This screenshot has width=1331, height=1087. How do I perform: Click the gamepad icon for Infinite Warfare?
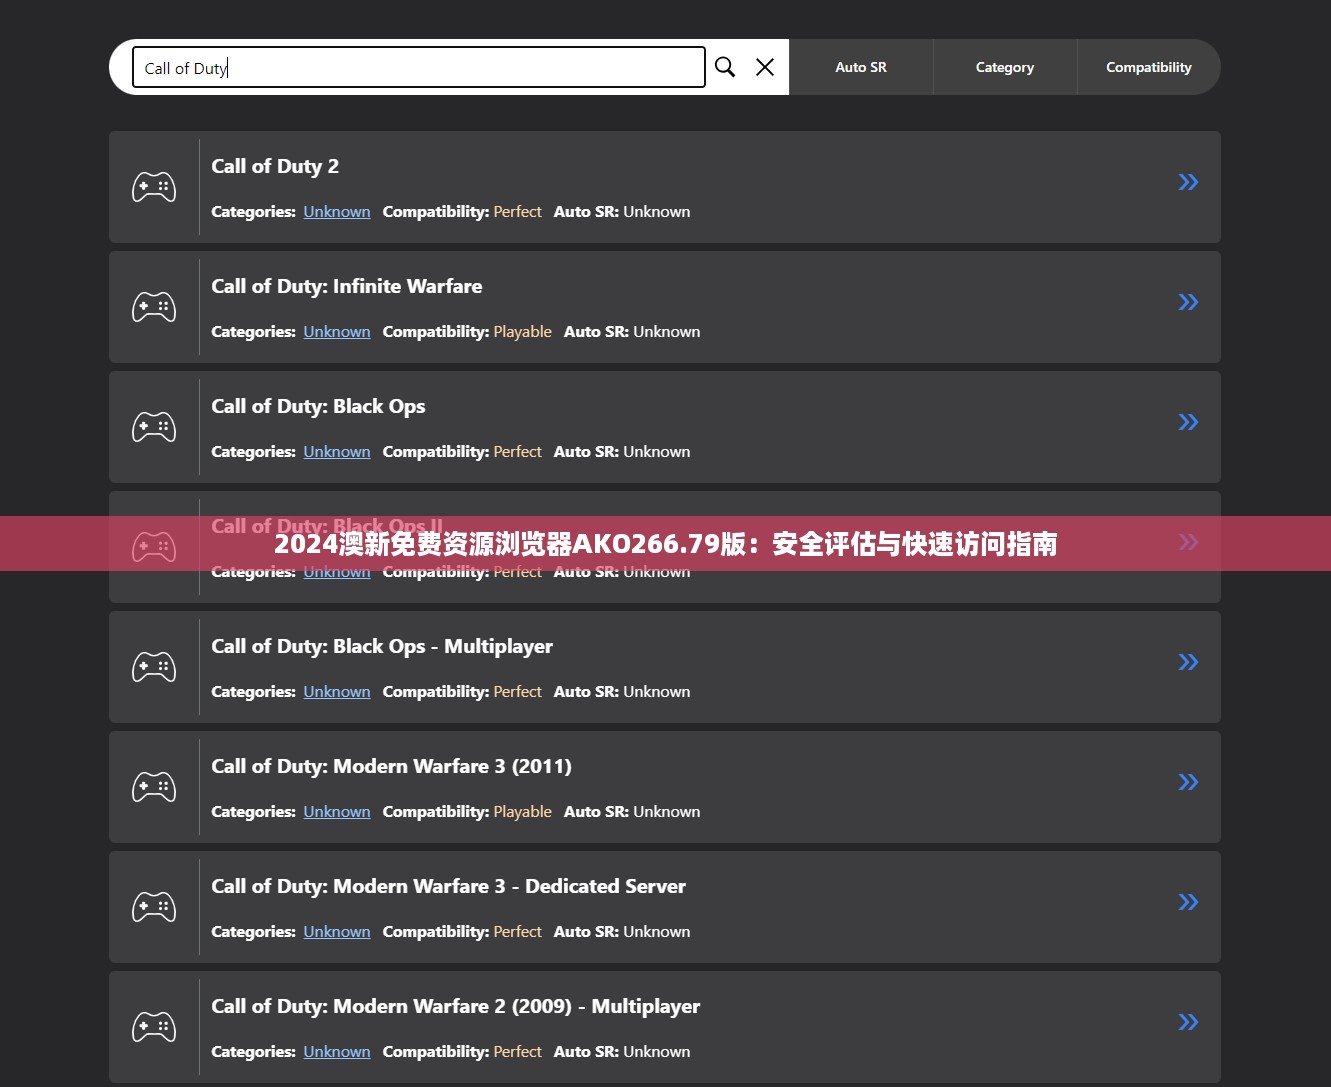[x=154, y=307]
